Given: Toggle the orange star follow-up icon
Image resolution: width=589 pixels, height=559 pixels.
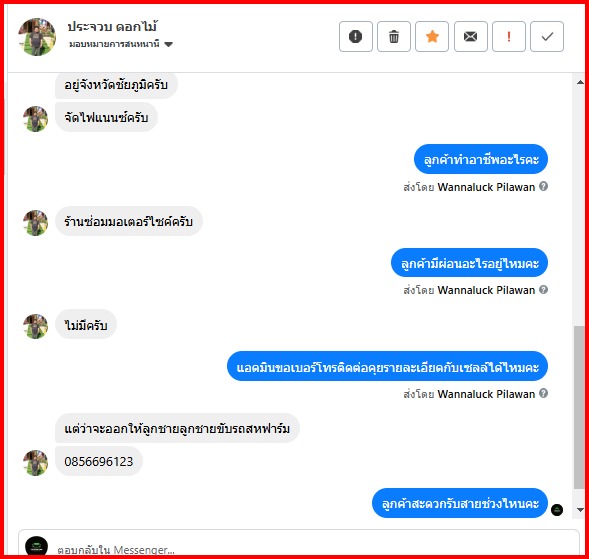Looking at the screenshot, I should point(432,36).
